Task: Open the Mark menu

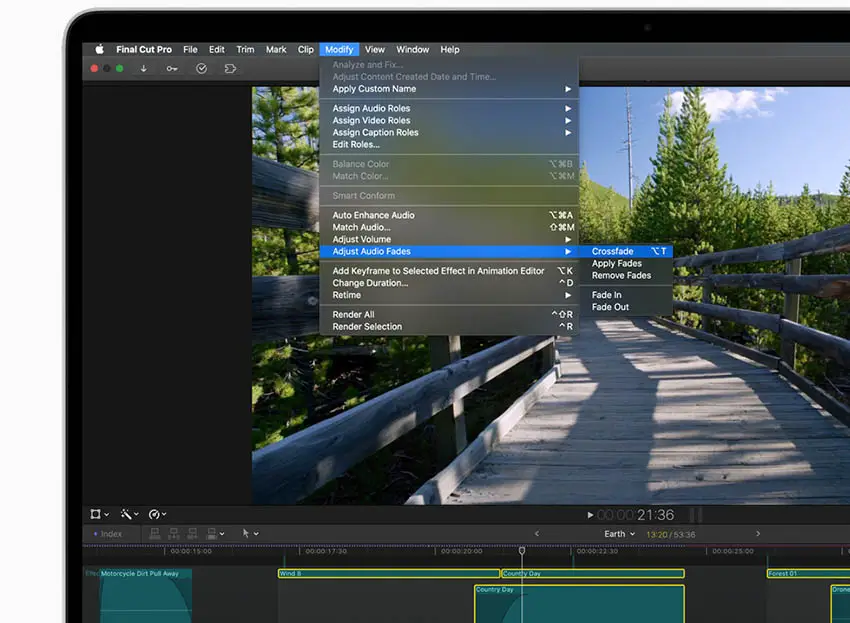Action: click(276, 49)
